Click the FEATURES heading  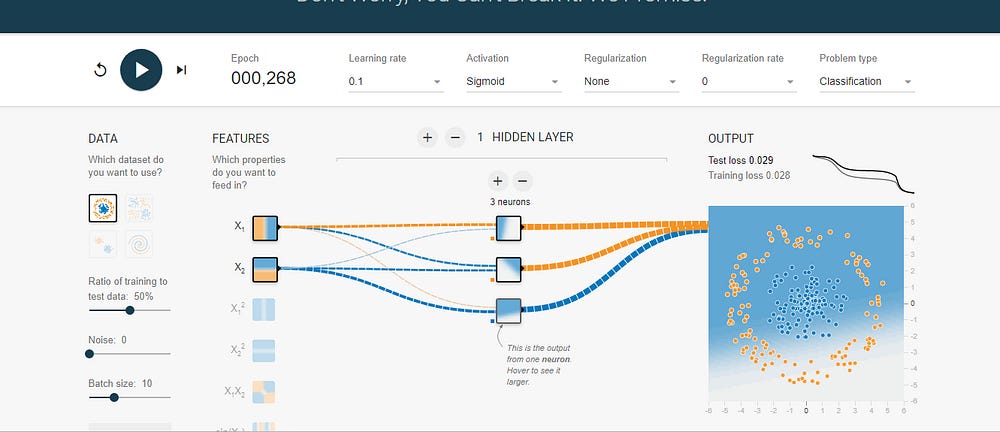click(x=240, y=138)
